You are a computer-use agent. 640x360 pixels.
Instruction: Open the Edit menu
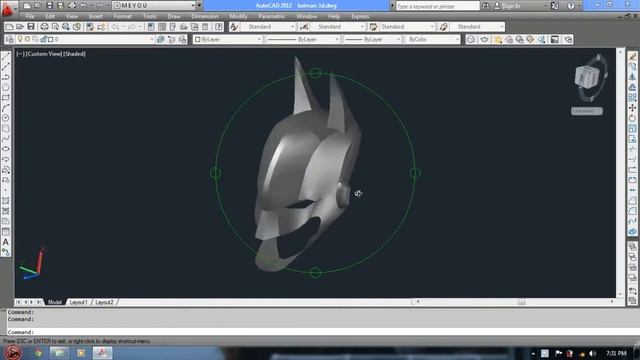point(50,16)
